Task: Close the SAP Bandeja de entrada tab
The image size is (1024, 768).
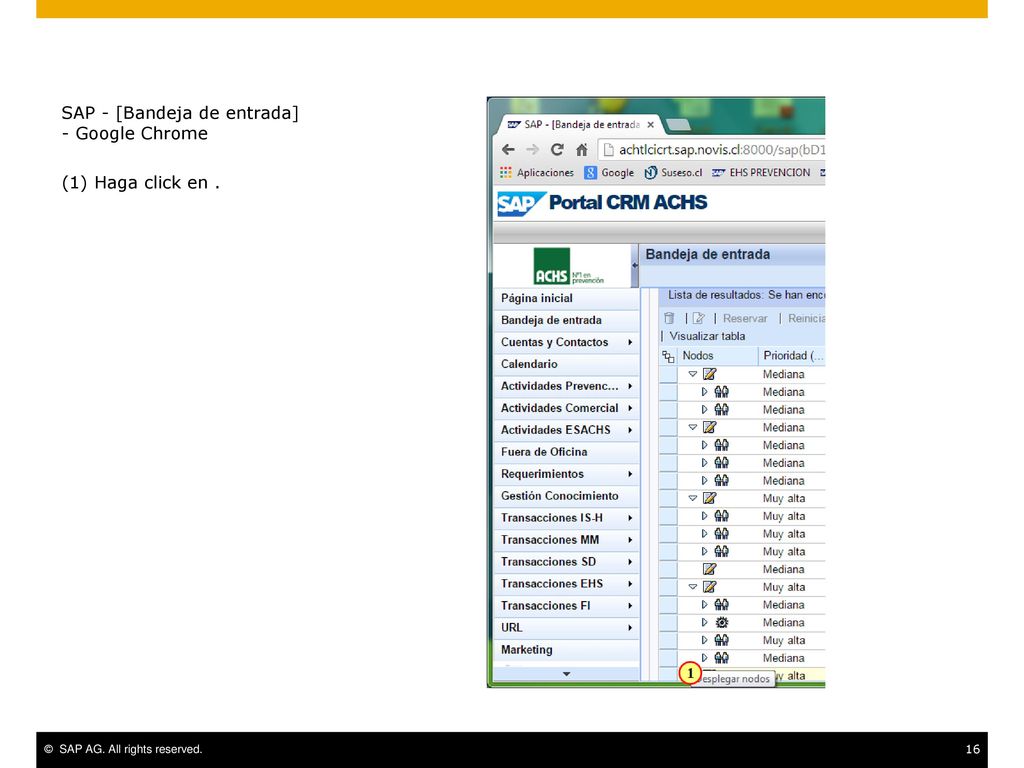Action: 650,124
